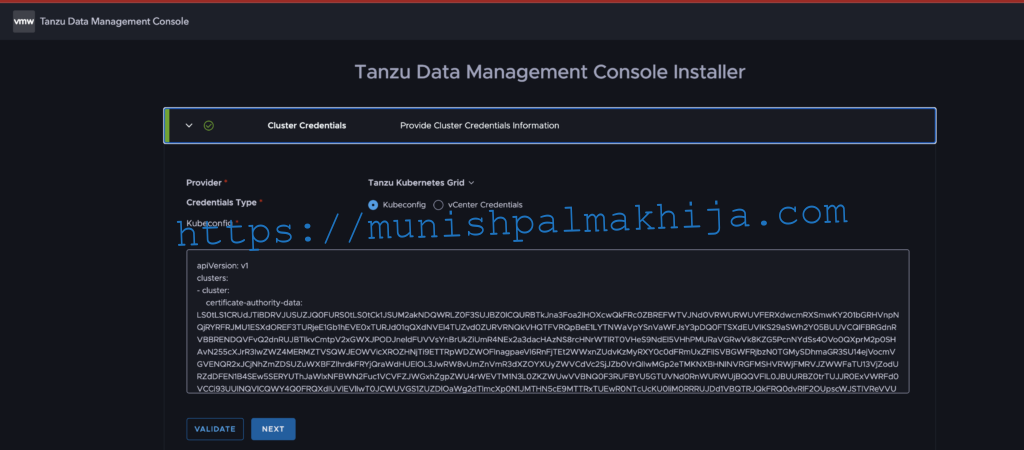This screenshot has height=450, width=1024.
Task: Select the vCenter Credentials radio button
Action: pos(438,204)
